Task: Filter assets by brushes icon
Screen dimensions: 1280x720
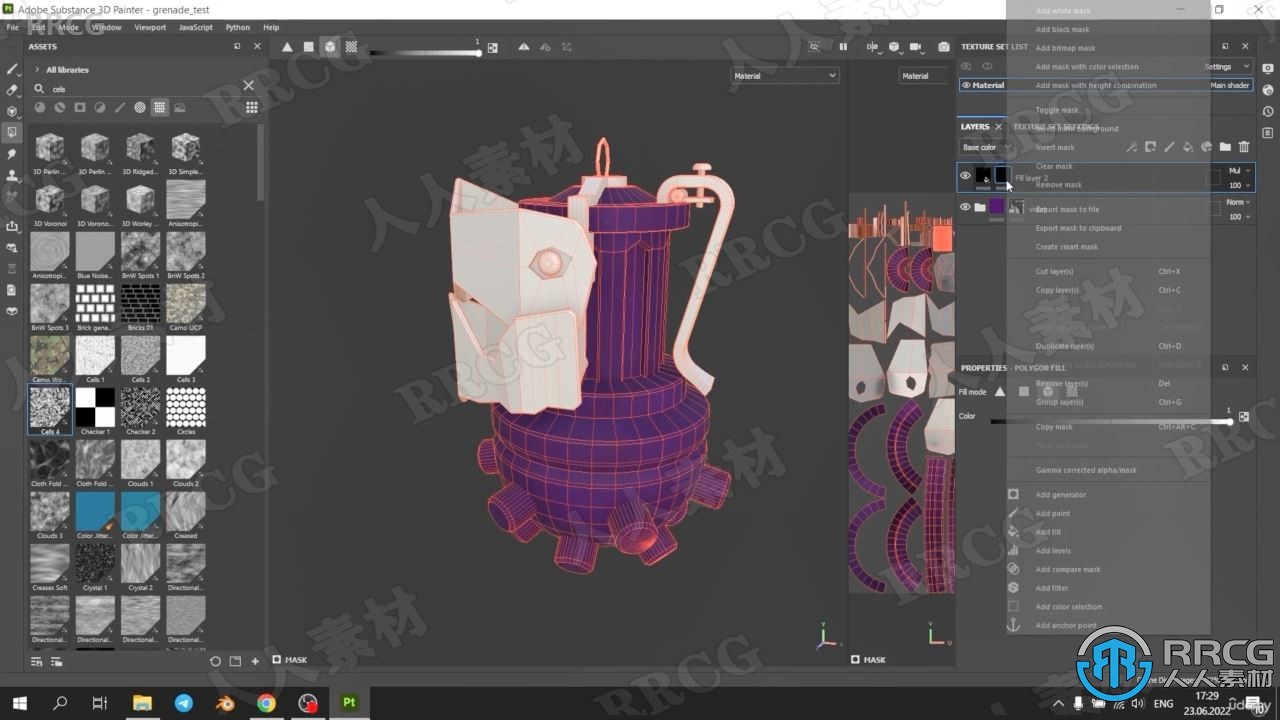Action: (x=120, y=108)
